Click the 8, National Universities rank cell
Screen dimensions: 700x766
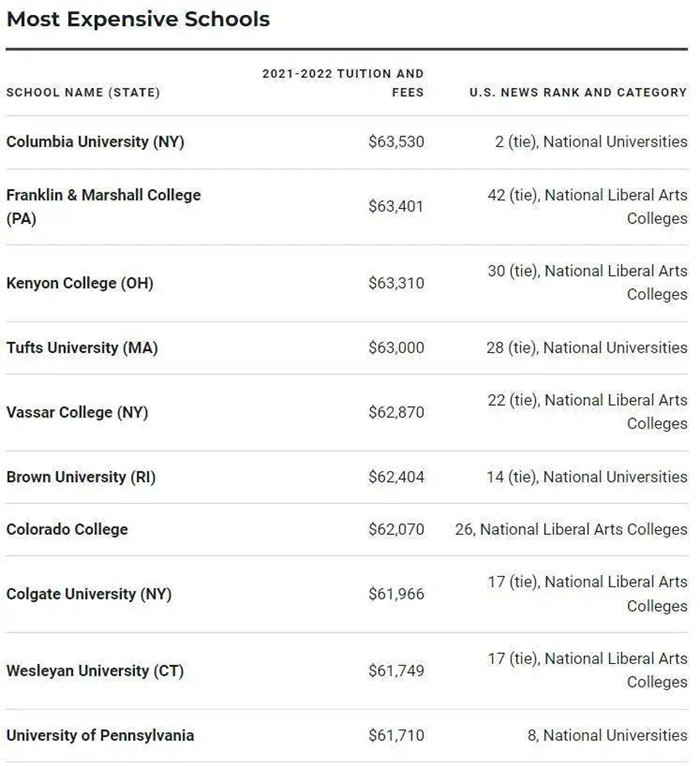coord(607,735)
